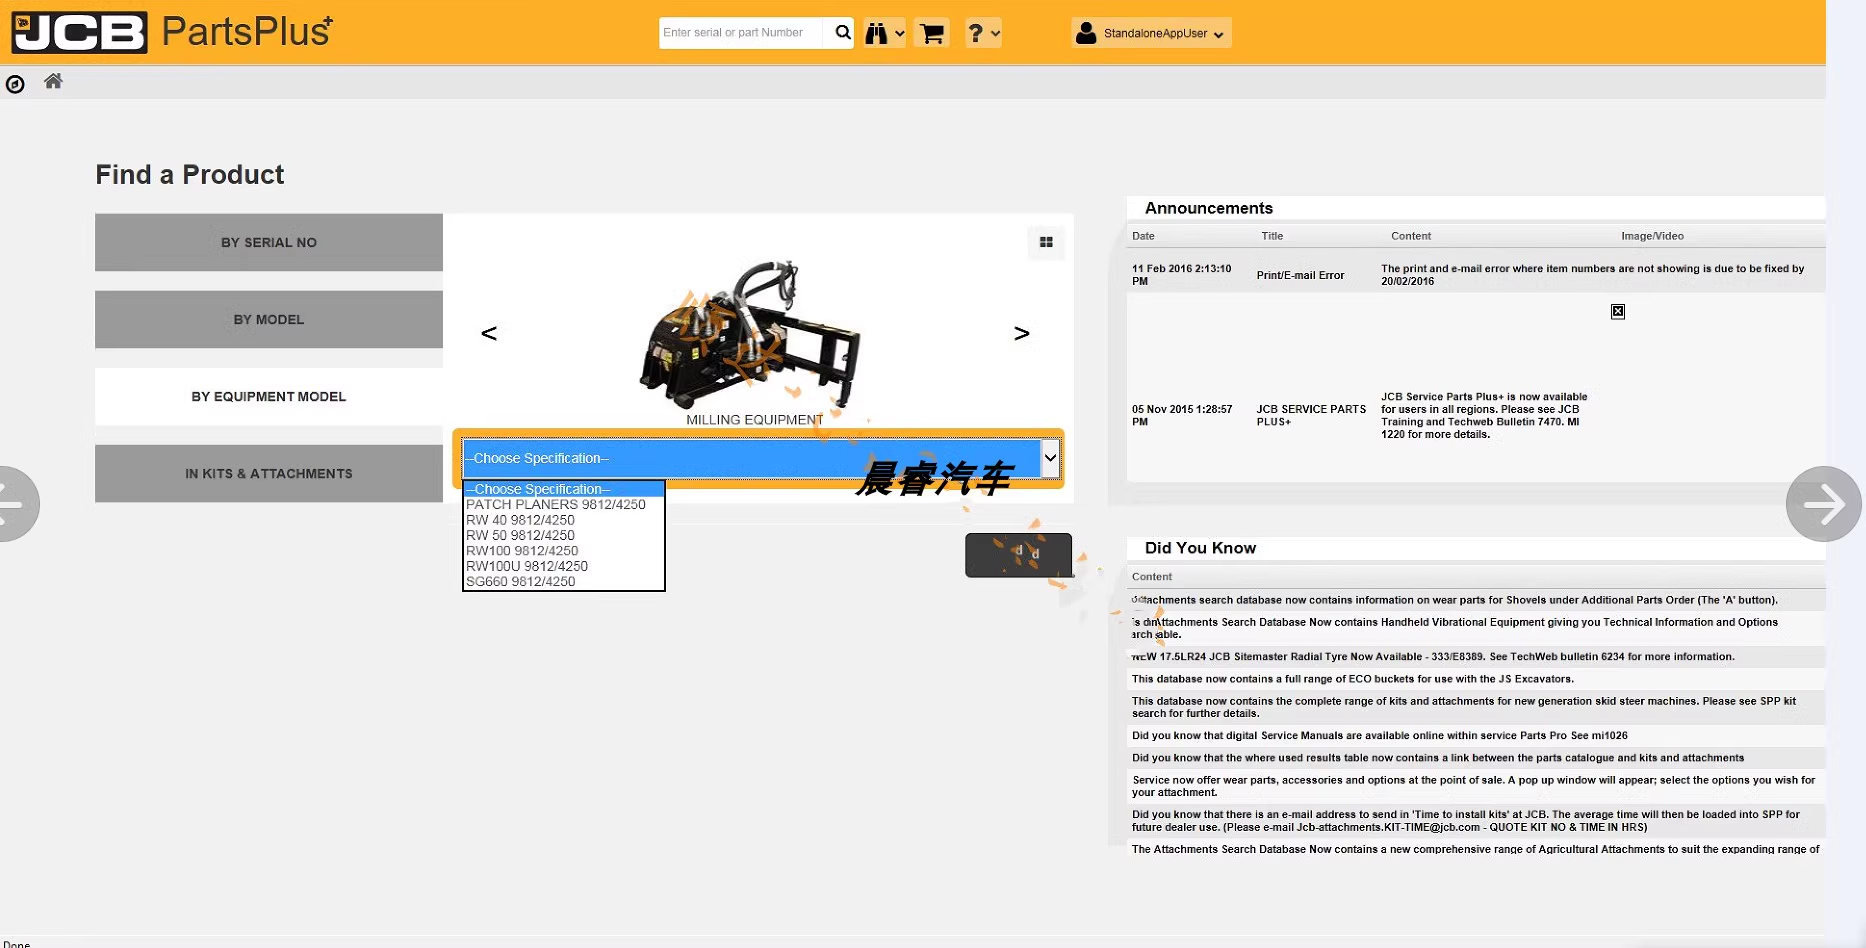
Task: Open StandaloneAppUser account dropdown
Action: [1151, 33]
